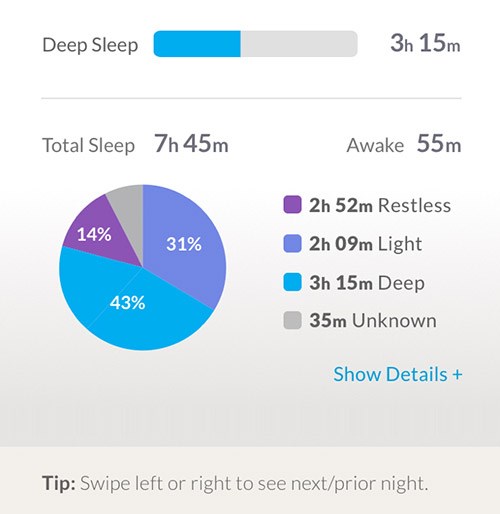Expand sleep info with Show Details +
The height and width of the screenshot is (514, 500).
(x=398, y=374)
